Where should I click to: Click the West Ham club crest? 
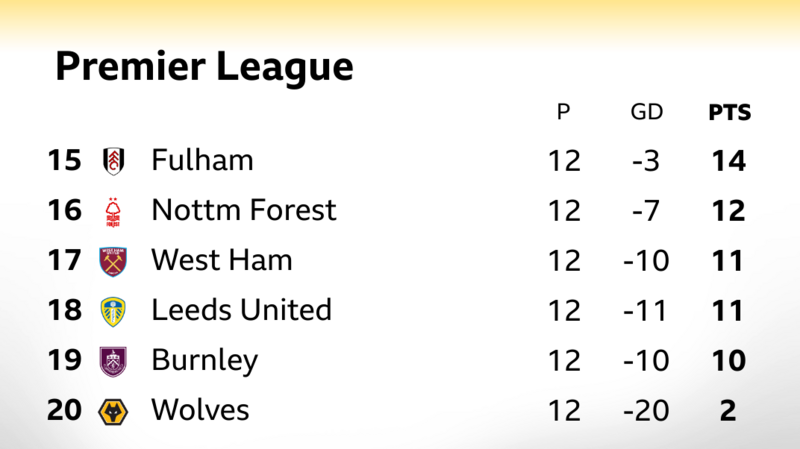pyautogui.click(x=113, y=261)
